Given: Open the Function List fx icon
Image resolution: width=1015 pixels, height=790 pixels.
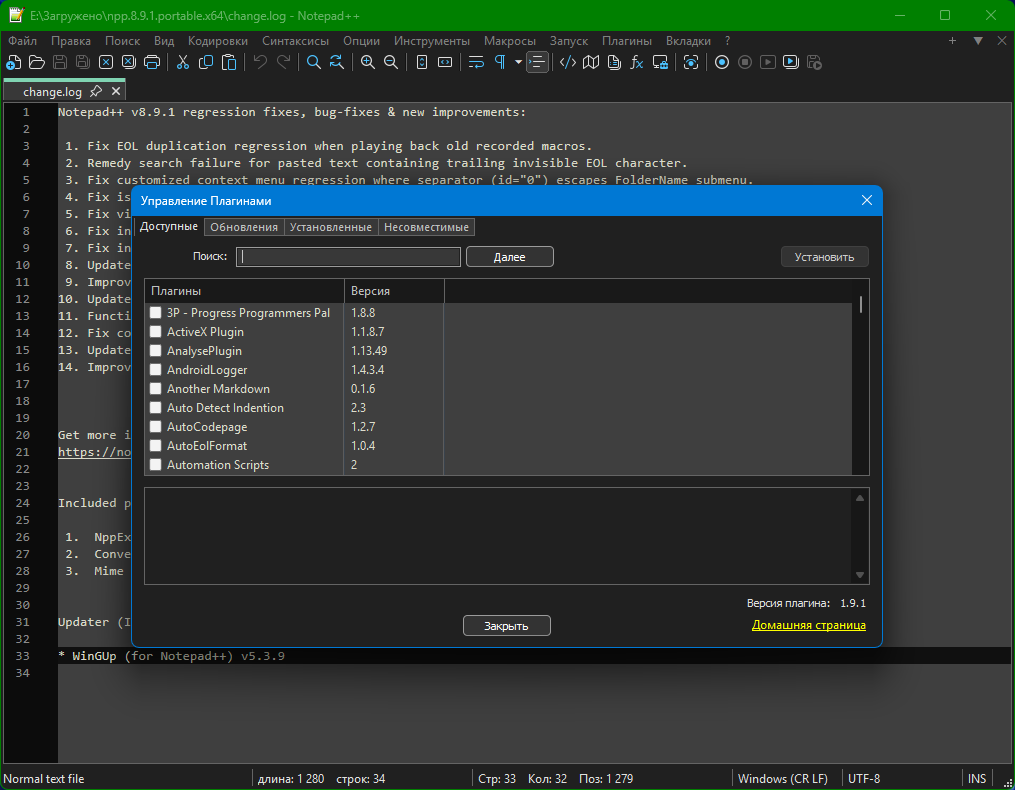Looking at the screenshot, I should tap(636, 62).
